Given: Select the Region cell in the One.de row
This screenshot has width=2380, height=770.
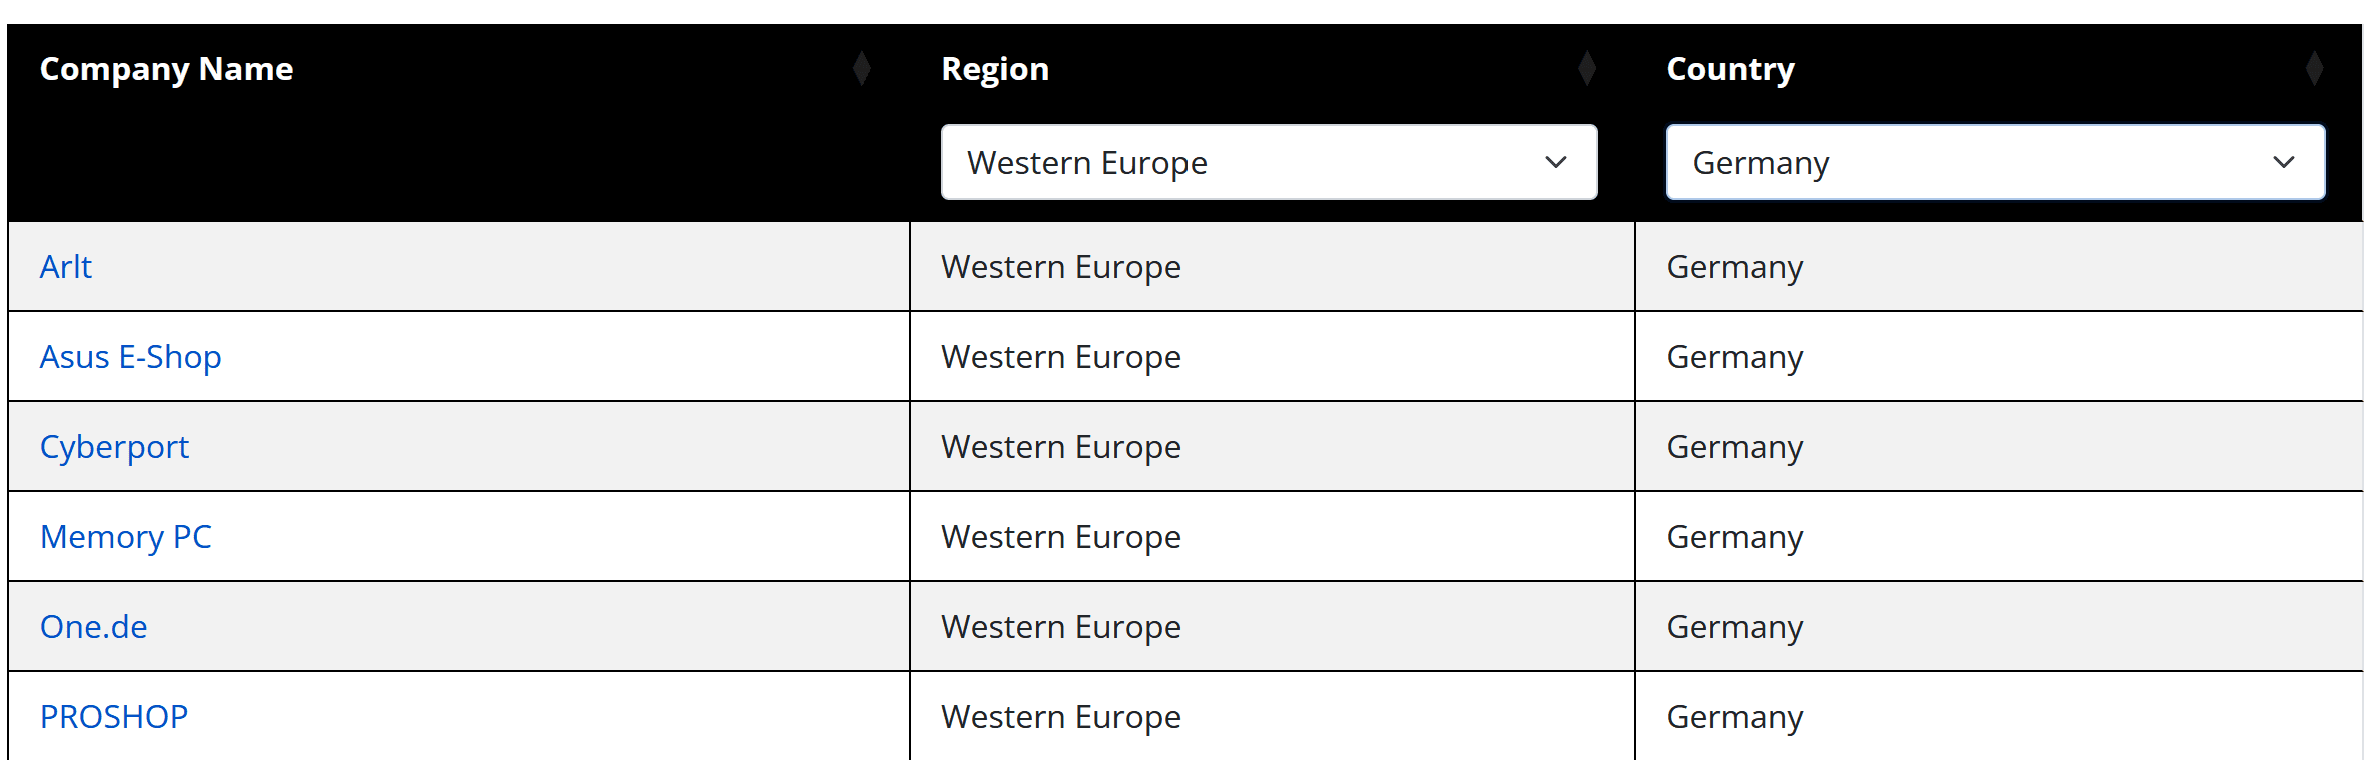Looking at the screenshot, I should click(1061, 627).
